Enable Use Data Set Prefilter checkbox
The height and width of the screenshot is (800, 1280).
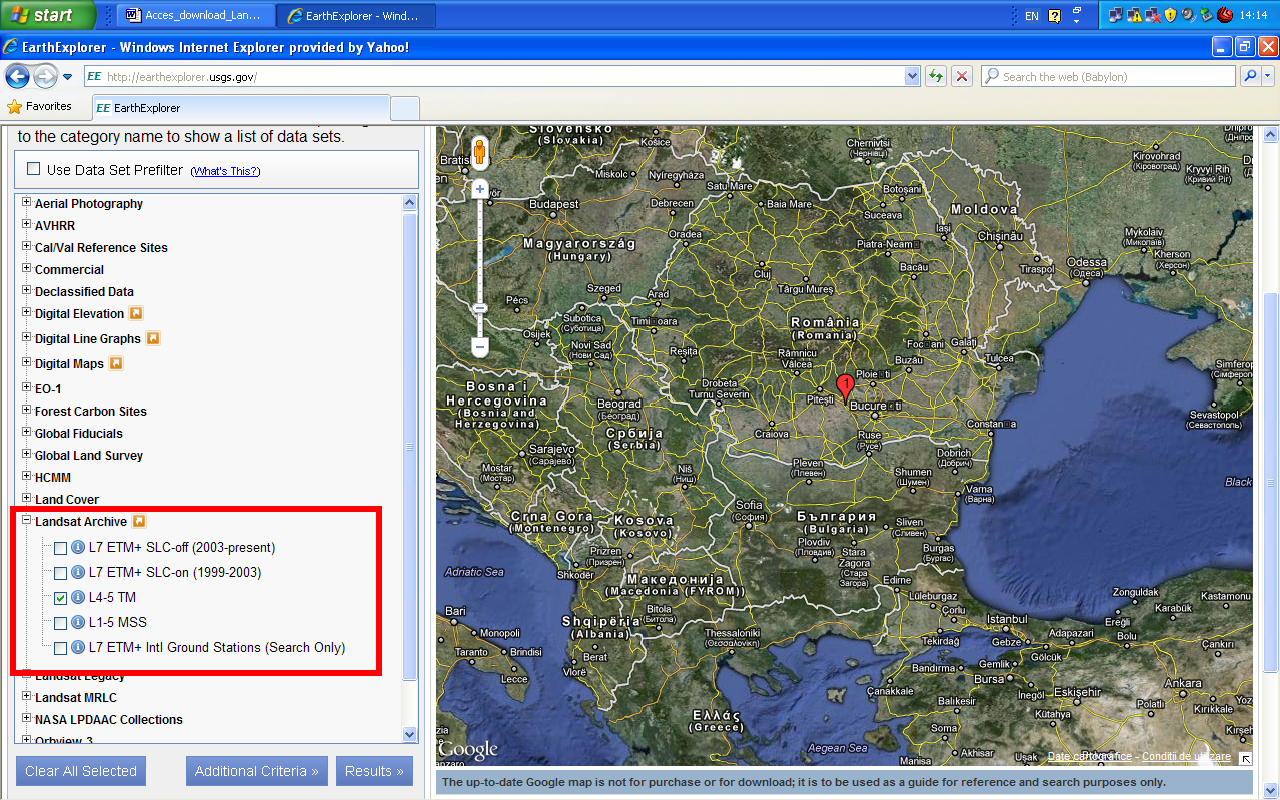click(34, 169)
